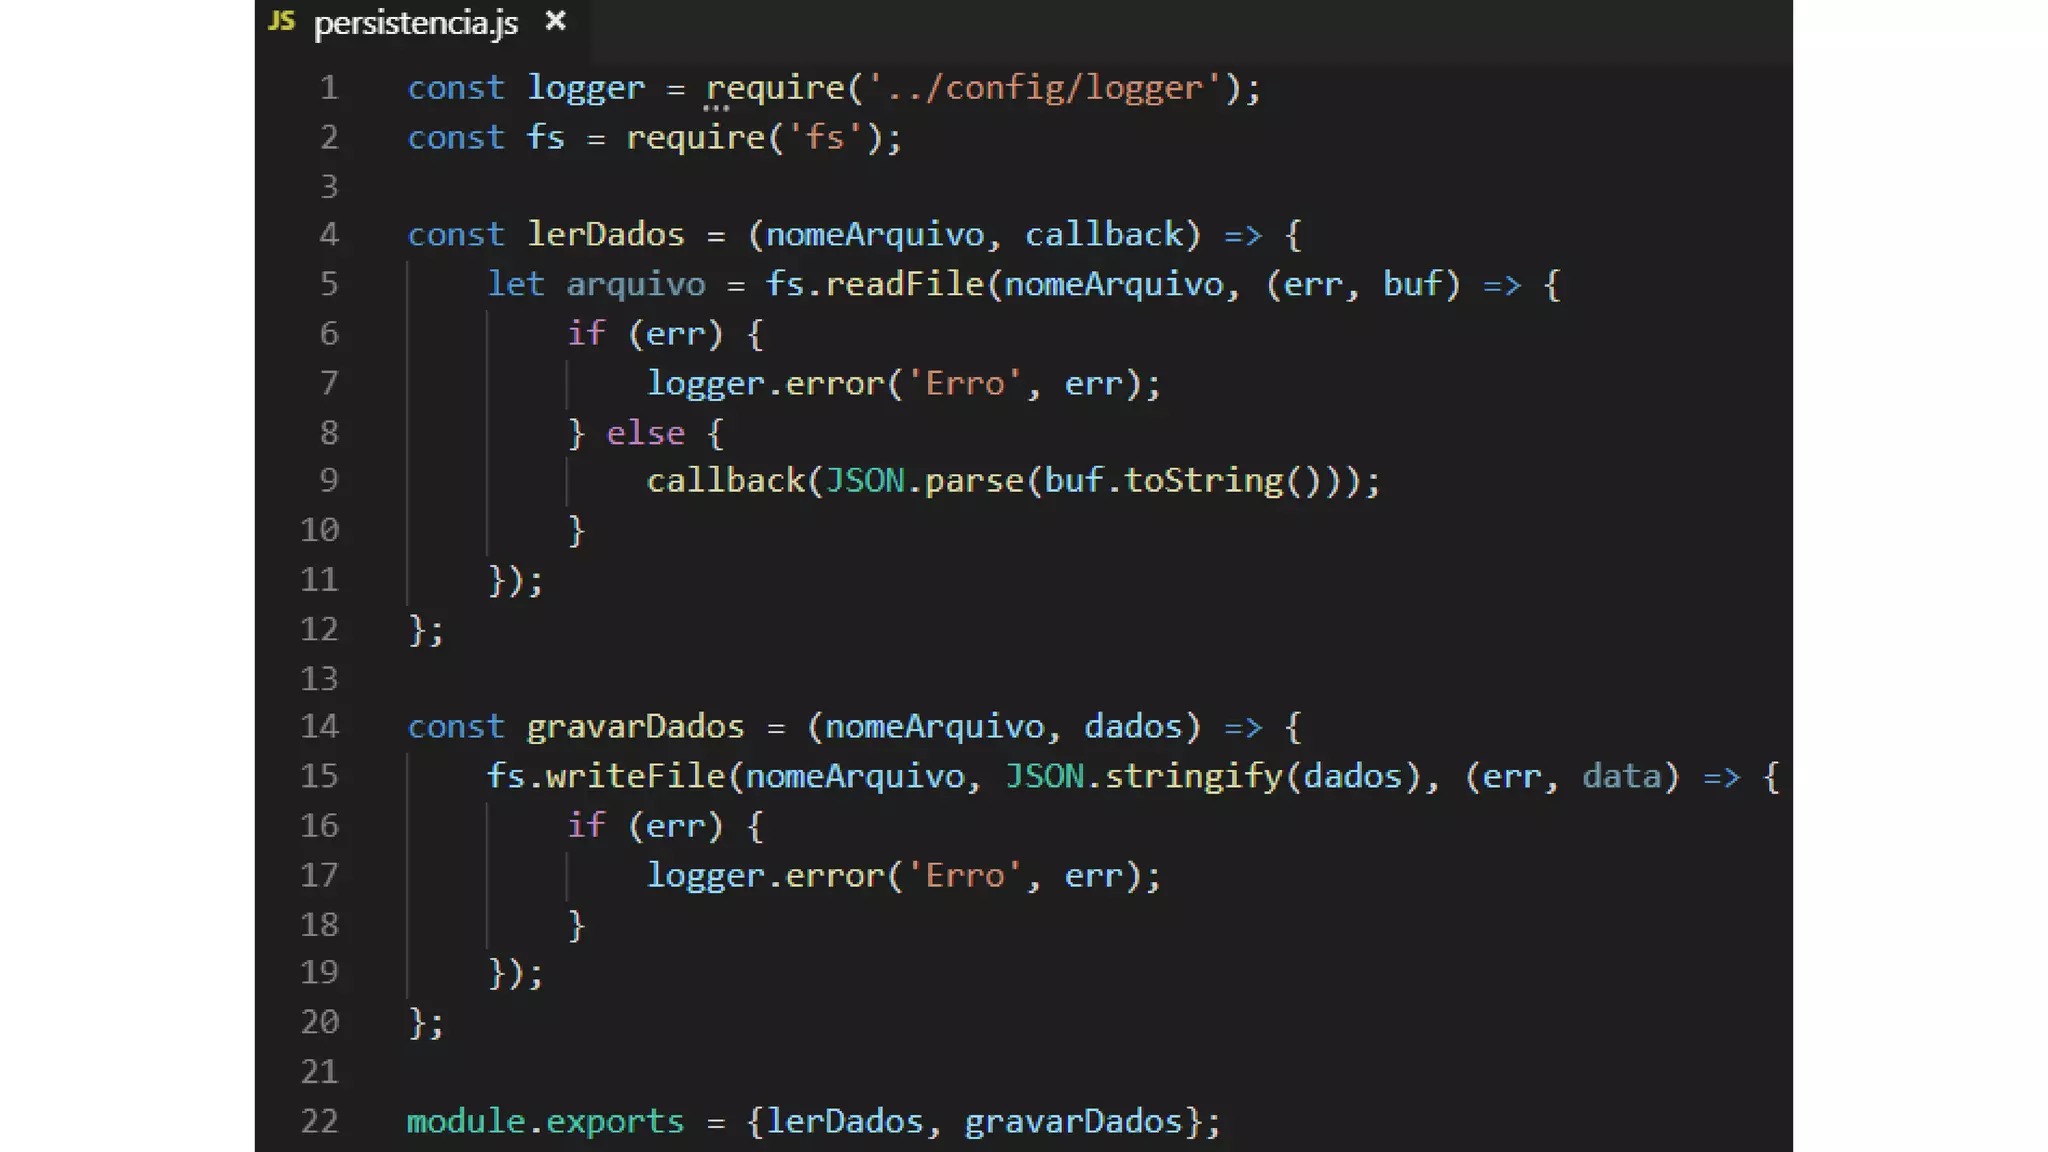Screen dimensions: 2048x1152
Task: Click writeFile method on line 15
Action: point(635,777)
